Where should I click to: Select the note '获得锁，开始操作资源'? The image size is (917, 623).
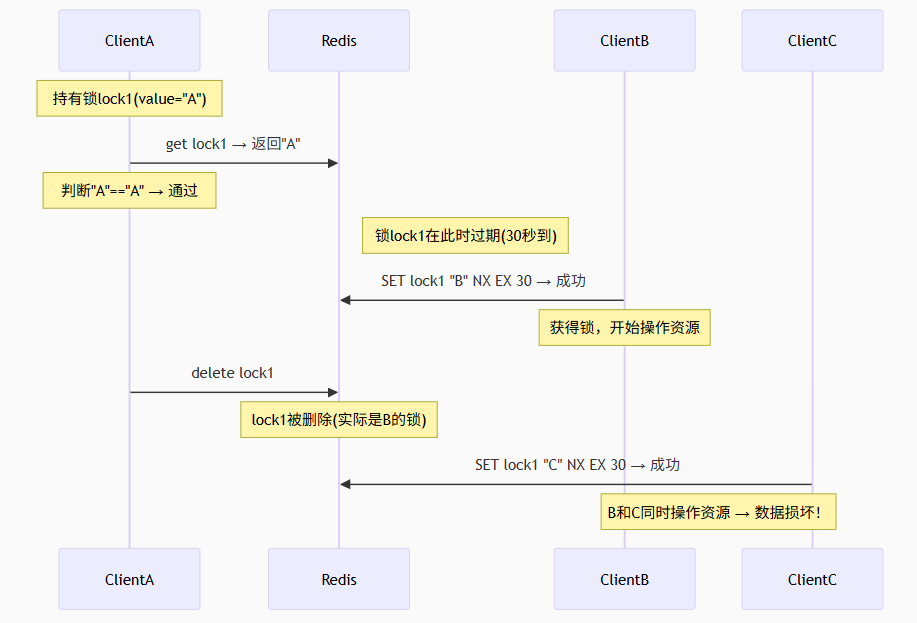[x=624, y=327]
